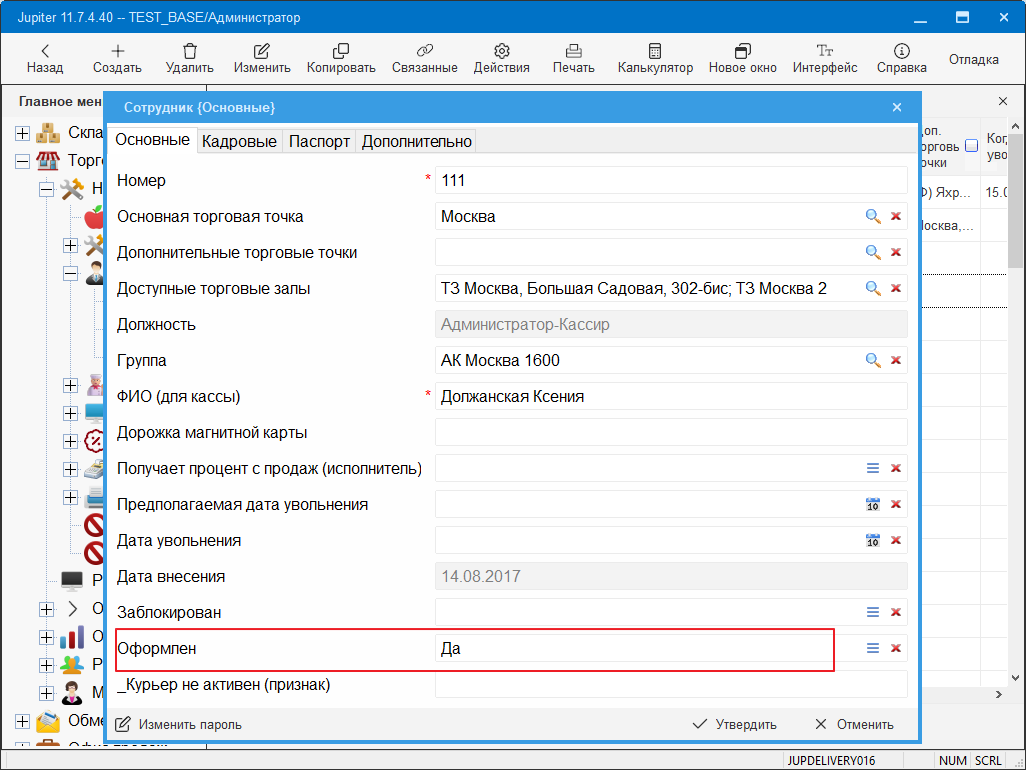Open list icon for Оформлен field

(873, 649)
